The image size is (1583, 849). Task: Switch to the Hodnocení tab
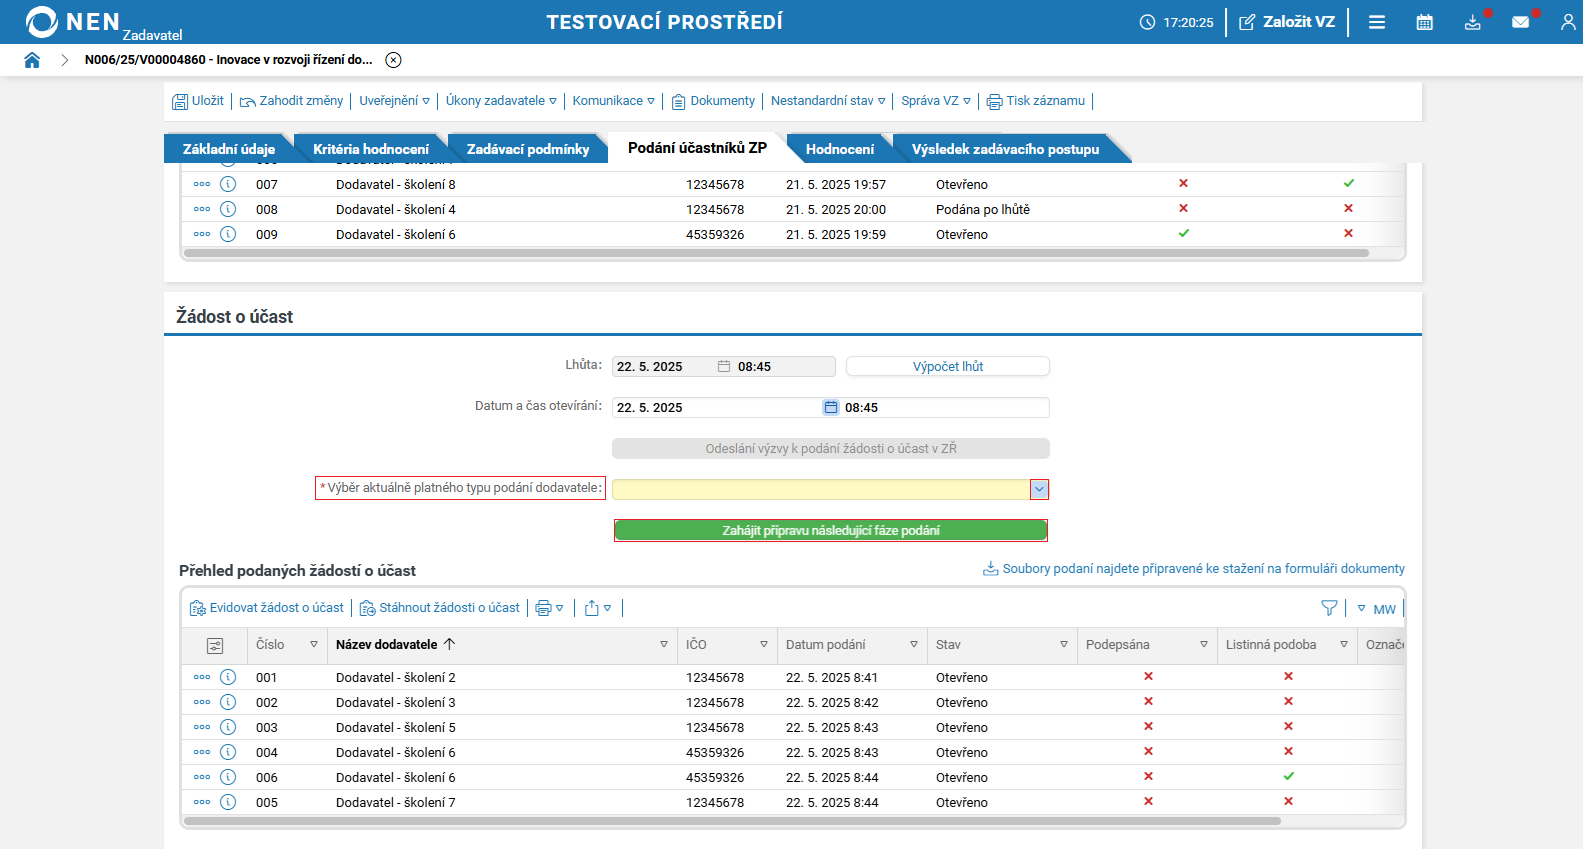(x=839, y=149)
